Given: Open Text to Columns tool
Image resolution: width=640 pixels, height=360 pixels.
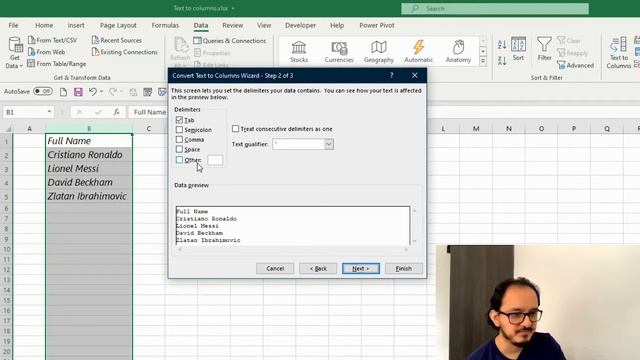Looking at the screenshot, I should pyautogui.click(x=618, y=53).
